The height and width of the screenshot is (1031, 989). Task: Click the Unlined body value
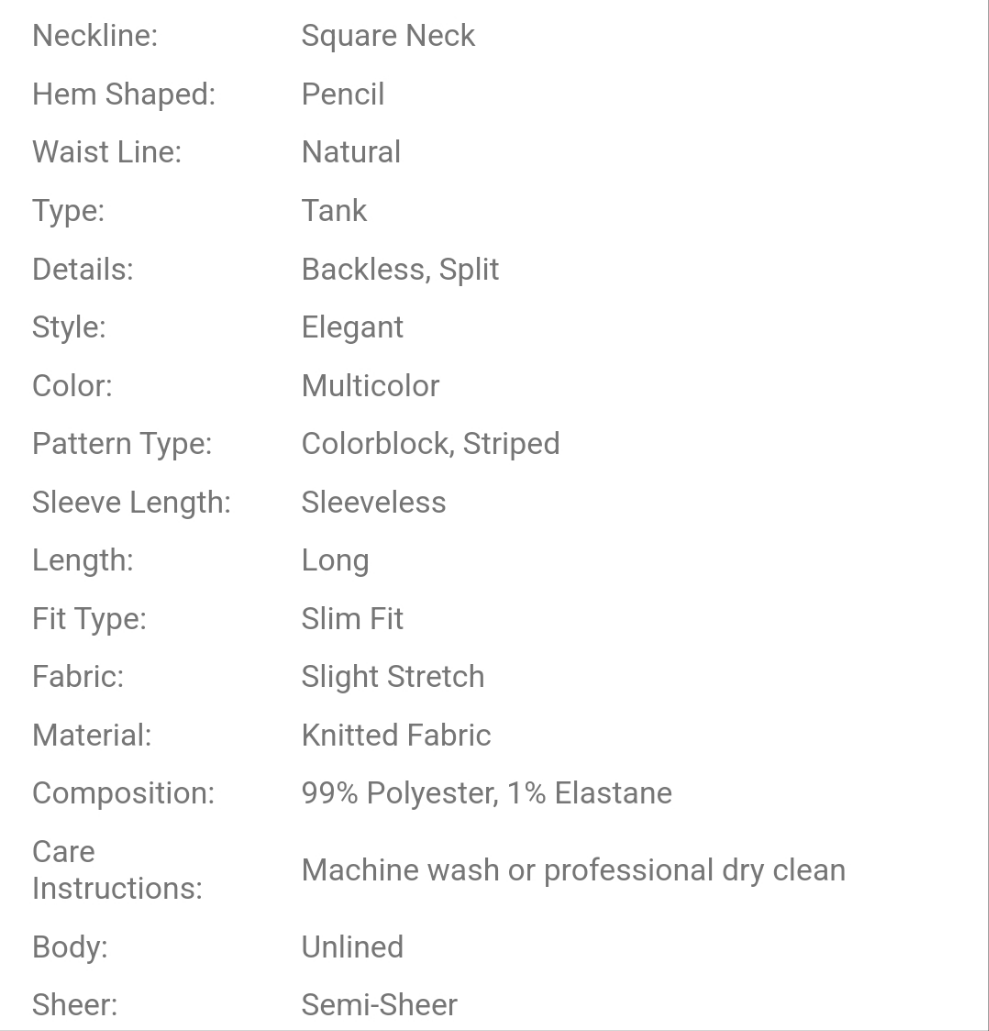[353, 946]
